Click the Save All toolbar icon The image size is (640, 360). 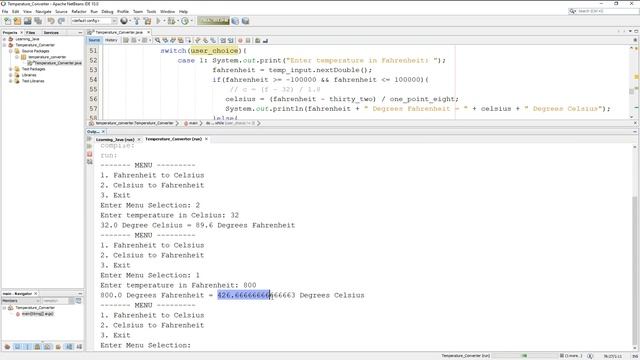tap(38, 21)
